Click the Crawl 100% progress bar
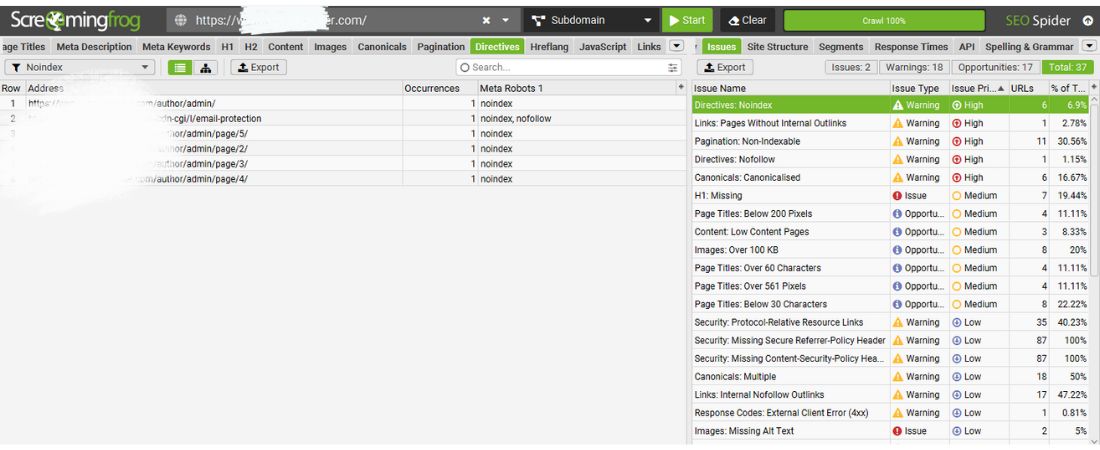 [x=883, y=20]
